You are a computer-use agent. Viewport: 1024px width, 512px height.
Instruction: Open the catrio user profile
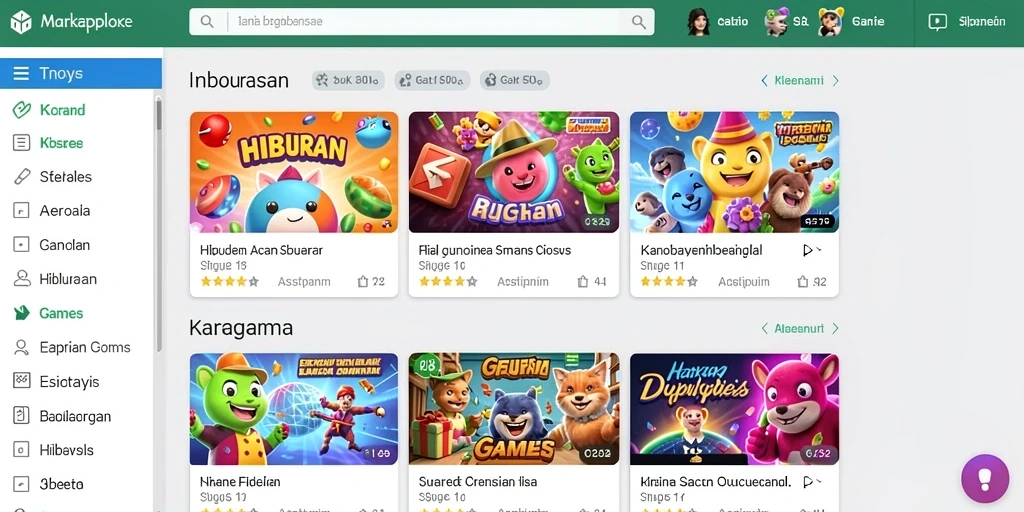click(717, 22)
